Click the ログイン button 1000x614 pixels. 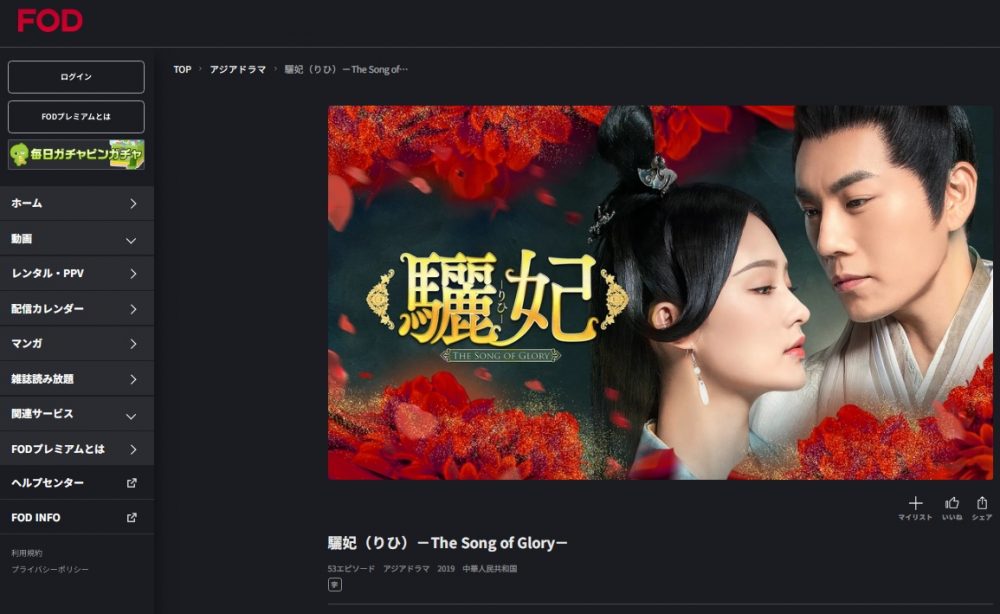76,77
